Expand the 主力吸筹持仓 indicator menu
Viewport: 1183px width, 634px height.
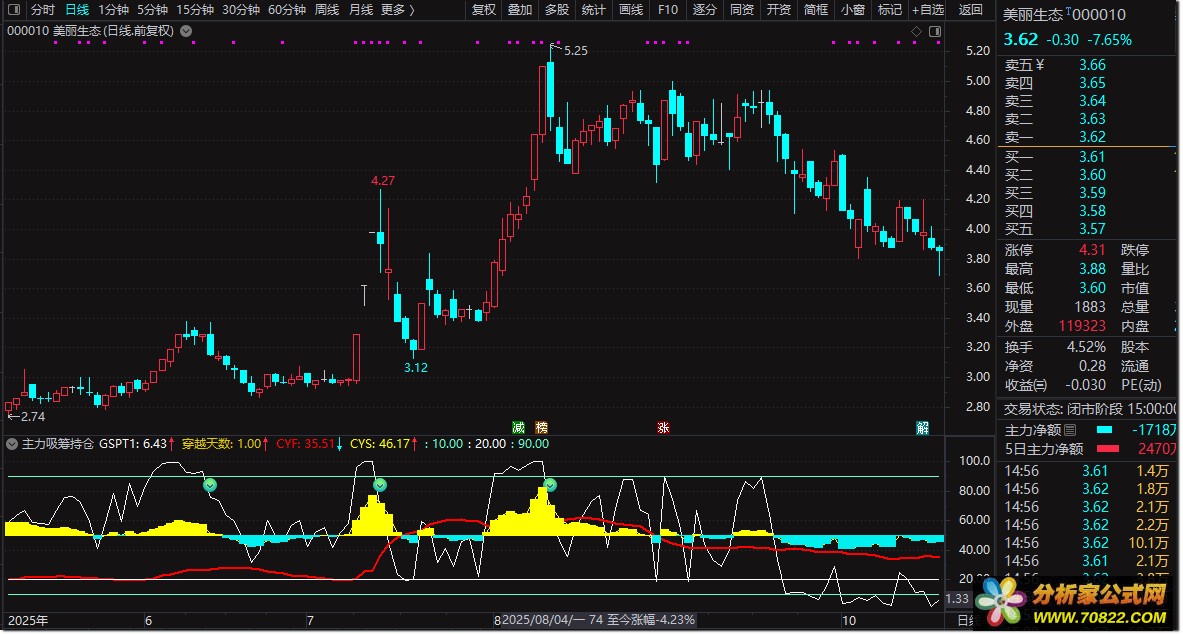[12, 444]
